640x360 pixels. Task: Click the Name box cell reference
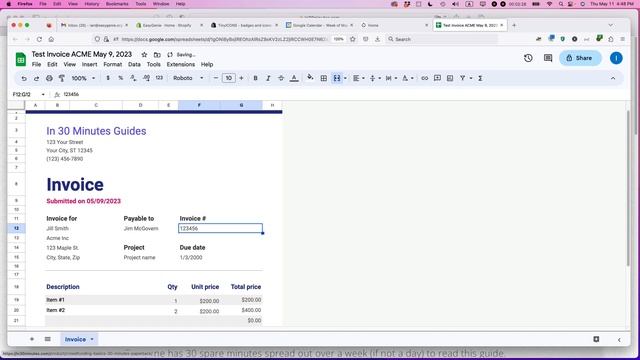[28, 94]
